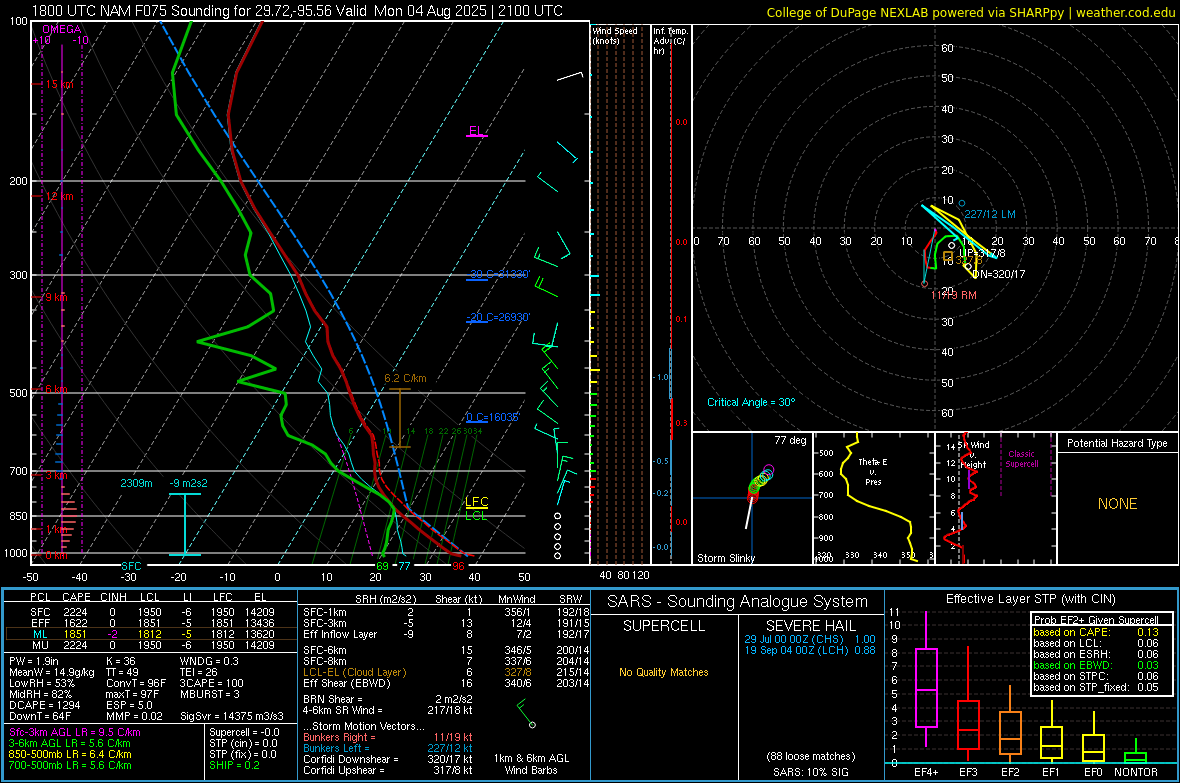Click the '850-500mb LR = 6.4 C/km' line
The height and width of the screenshot is (783, 1180).
70,754
